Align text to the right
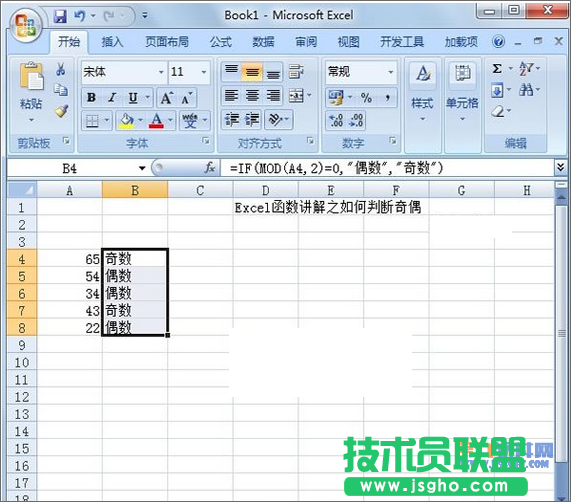Image resolution: width=571 pixels, height=502 pixels. [x=273, y=96]
